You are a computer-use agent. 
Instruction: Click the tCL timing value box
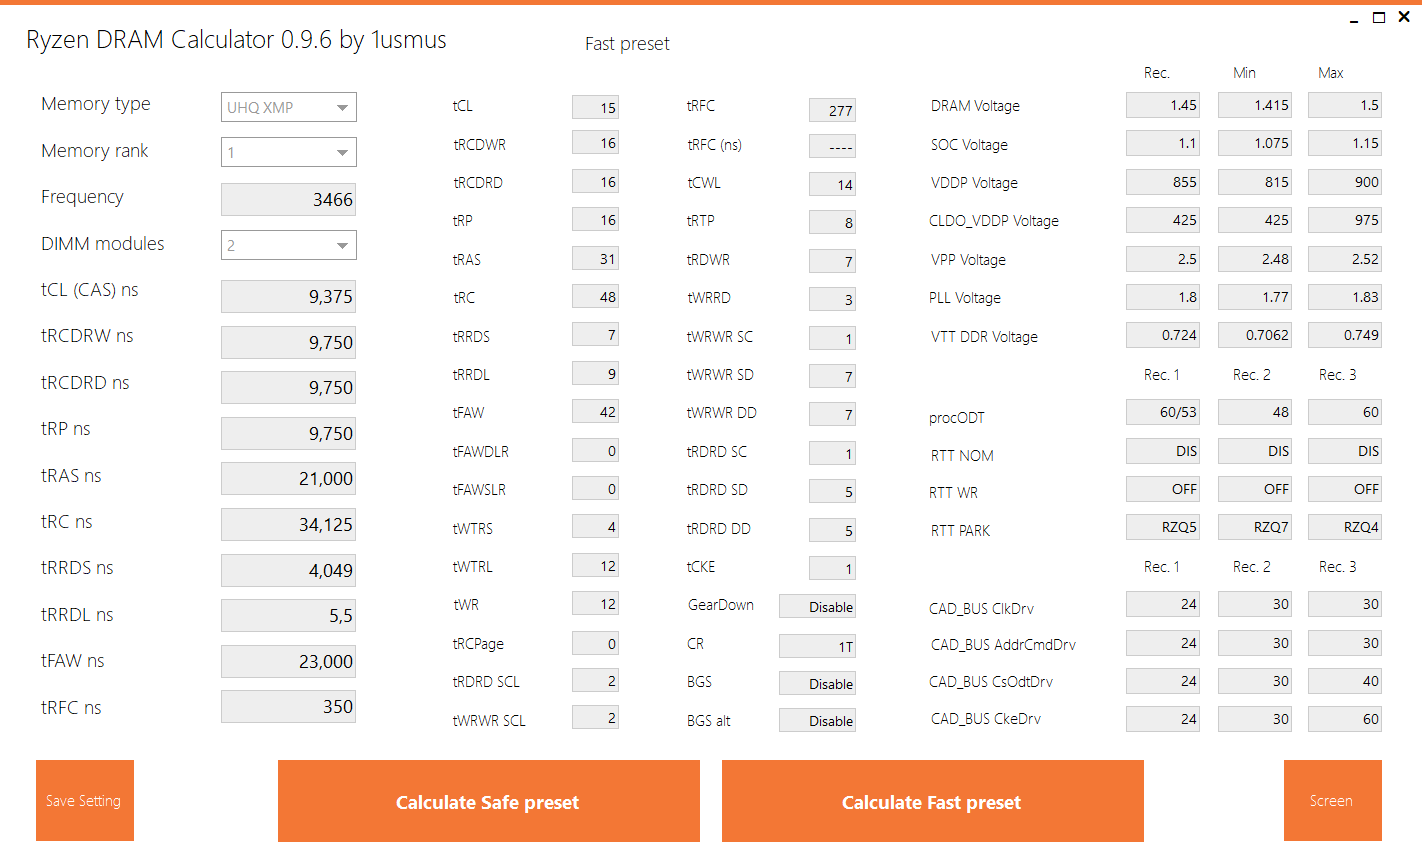click(595, 108)
